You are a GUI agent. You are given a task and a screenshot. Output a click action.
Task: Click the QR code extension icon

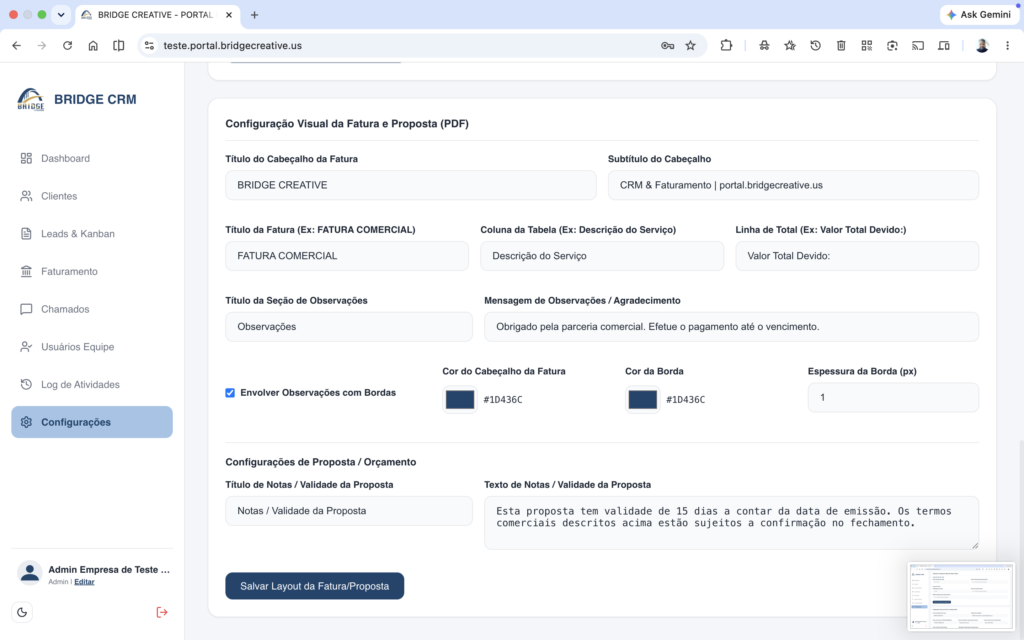(867, 46)
